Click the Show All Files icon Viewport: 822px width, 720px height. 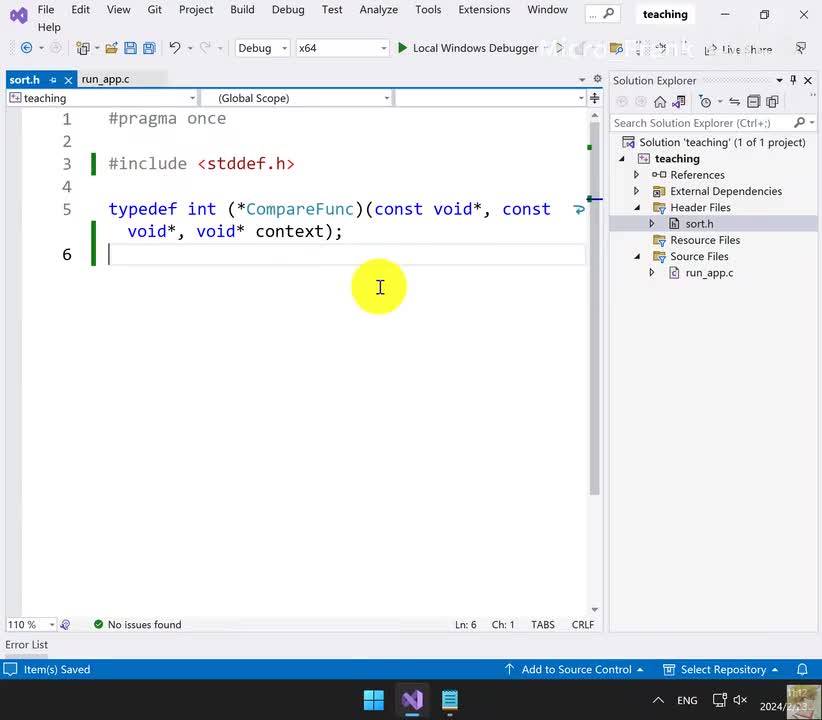[x=772, y=102]
